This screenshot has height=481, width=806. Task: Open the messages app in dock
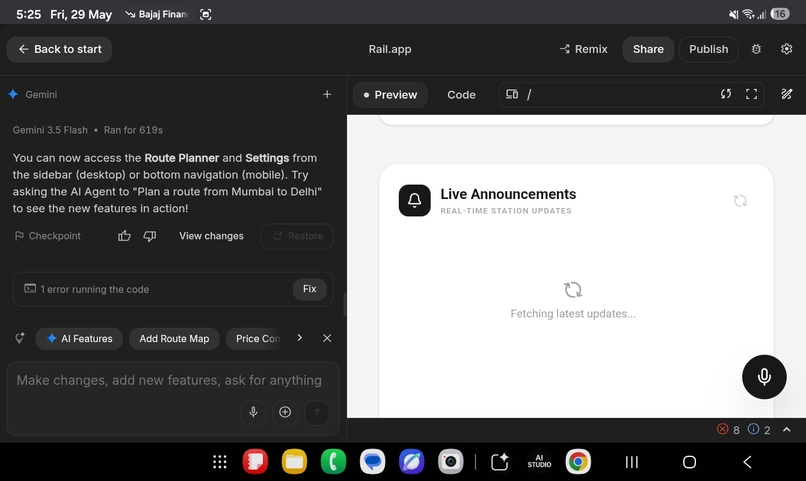tap(372, 461)
